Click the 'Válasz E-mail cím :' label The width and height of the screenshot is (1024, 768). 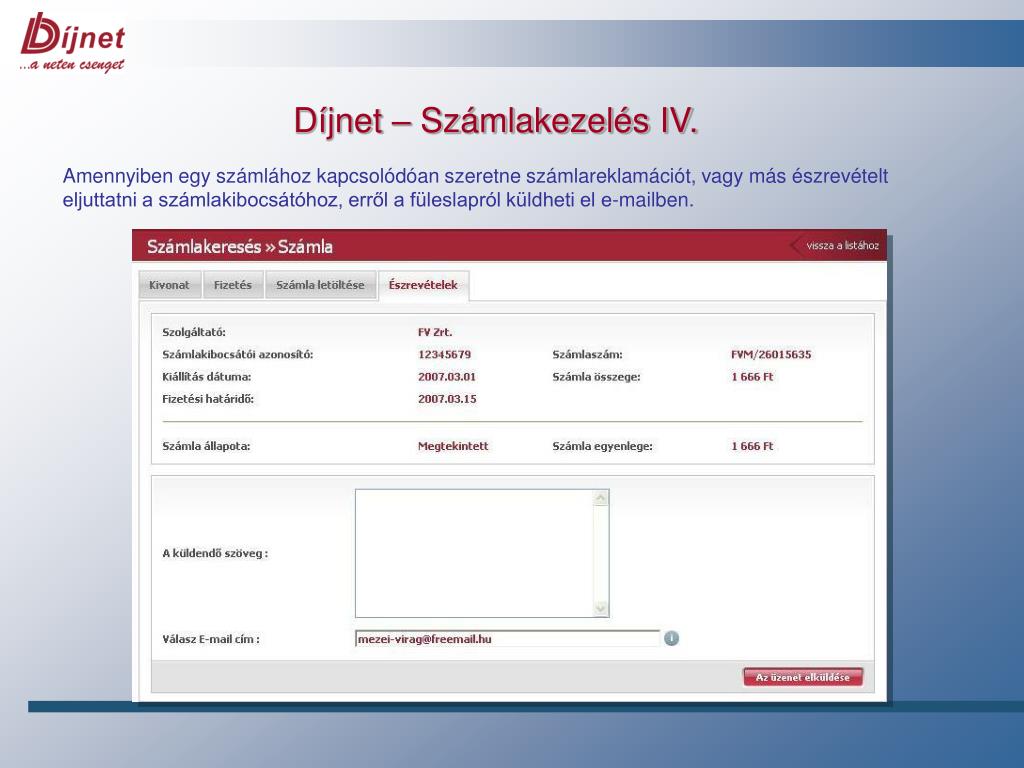pos(211,639)
